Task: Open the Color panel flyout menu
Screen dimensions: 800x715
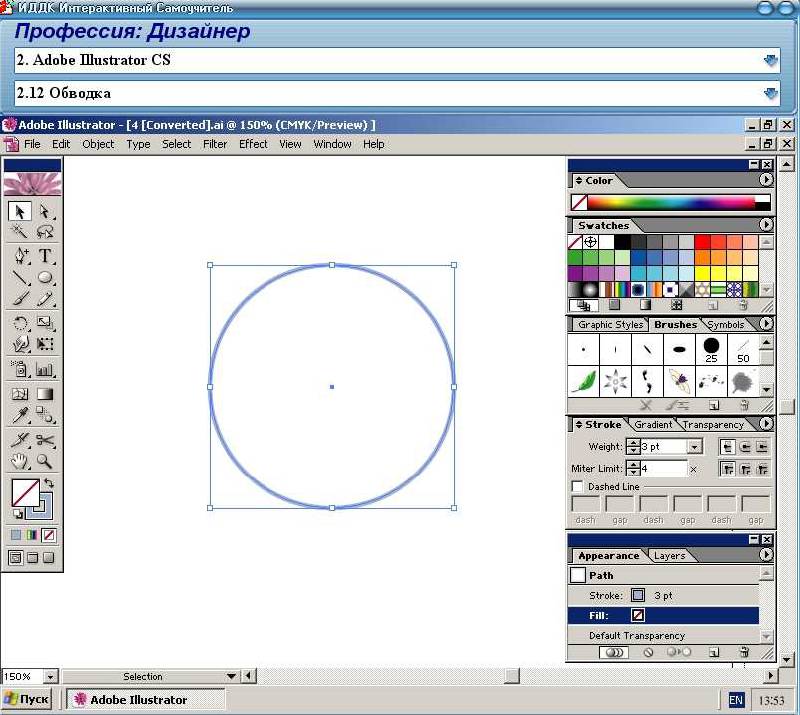Action: point(766,180)
